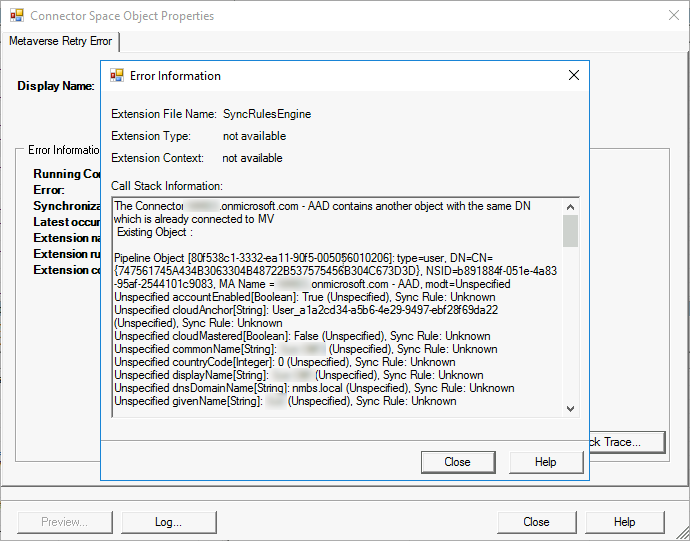The image size is (690, 541).
Task: Click the displayName[String] line
Action: pyautogui.click(x=299, y=375)
